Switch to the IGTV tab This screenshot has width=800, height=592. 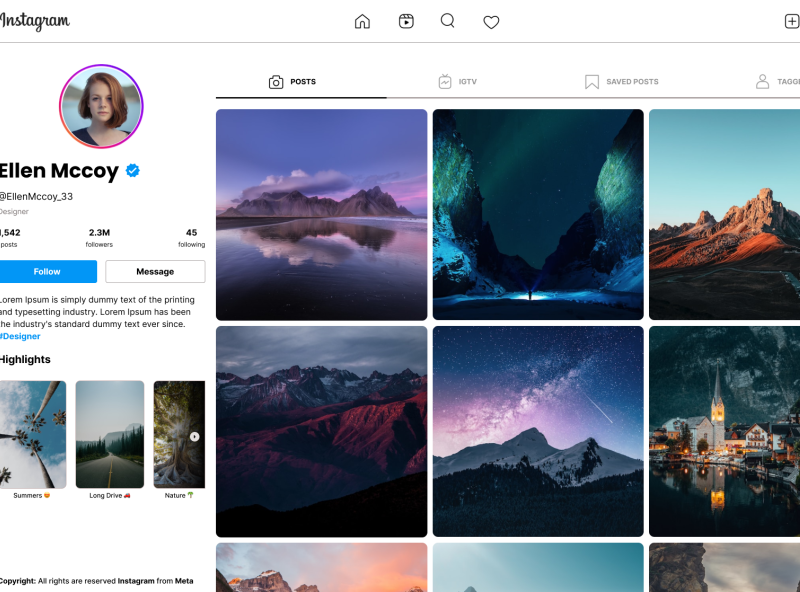458,82
